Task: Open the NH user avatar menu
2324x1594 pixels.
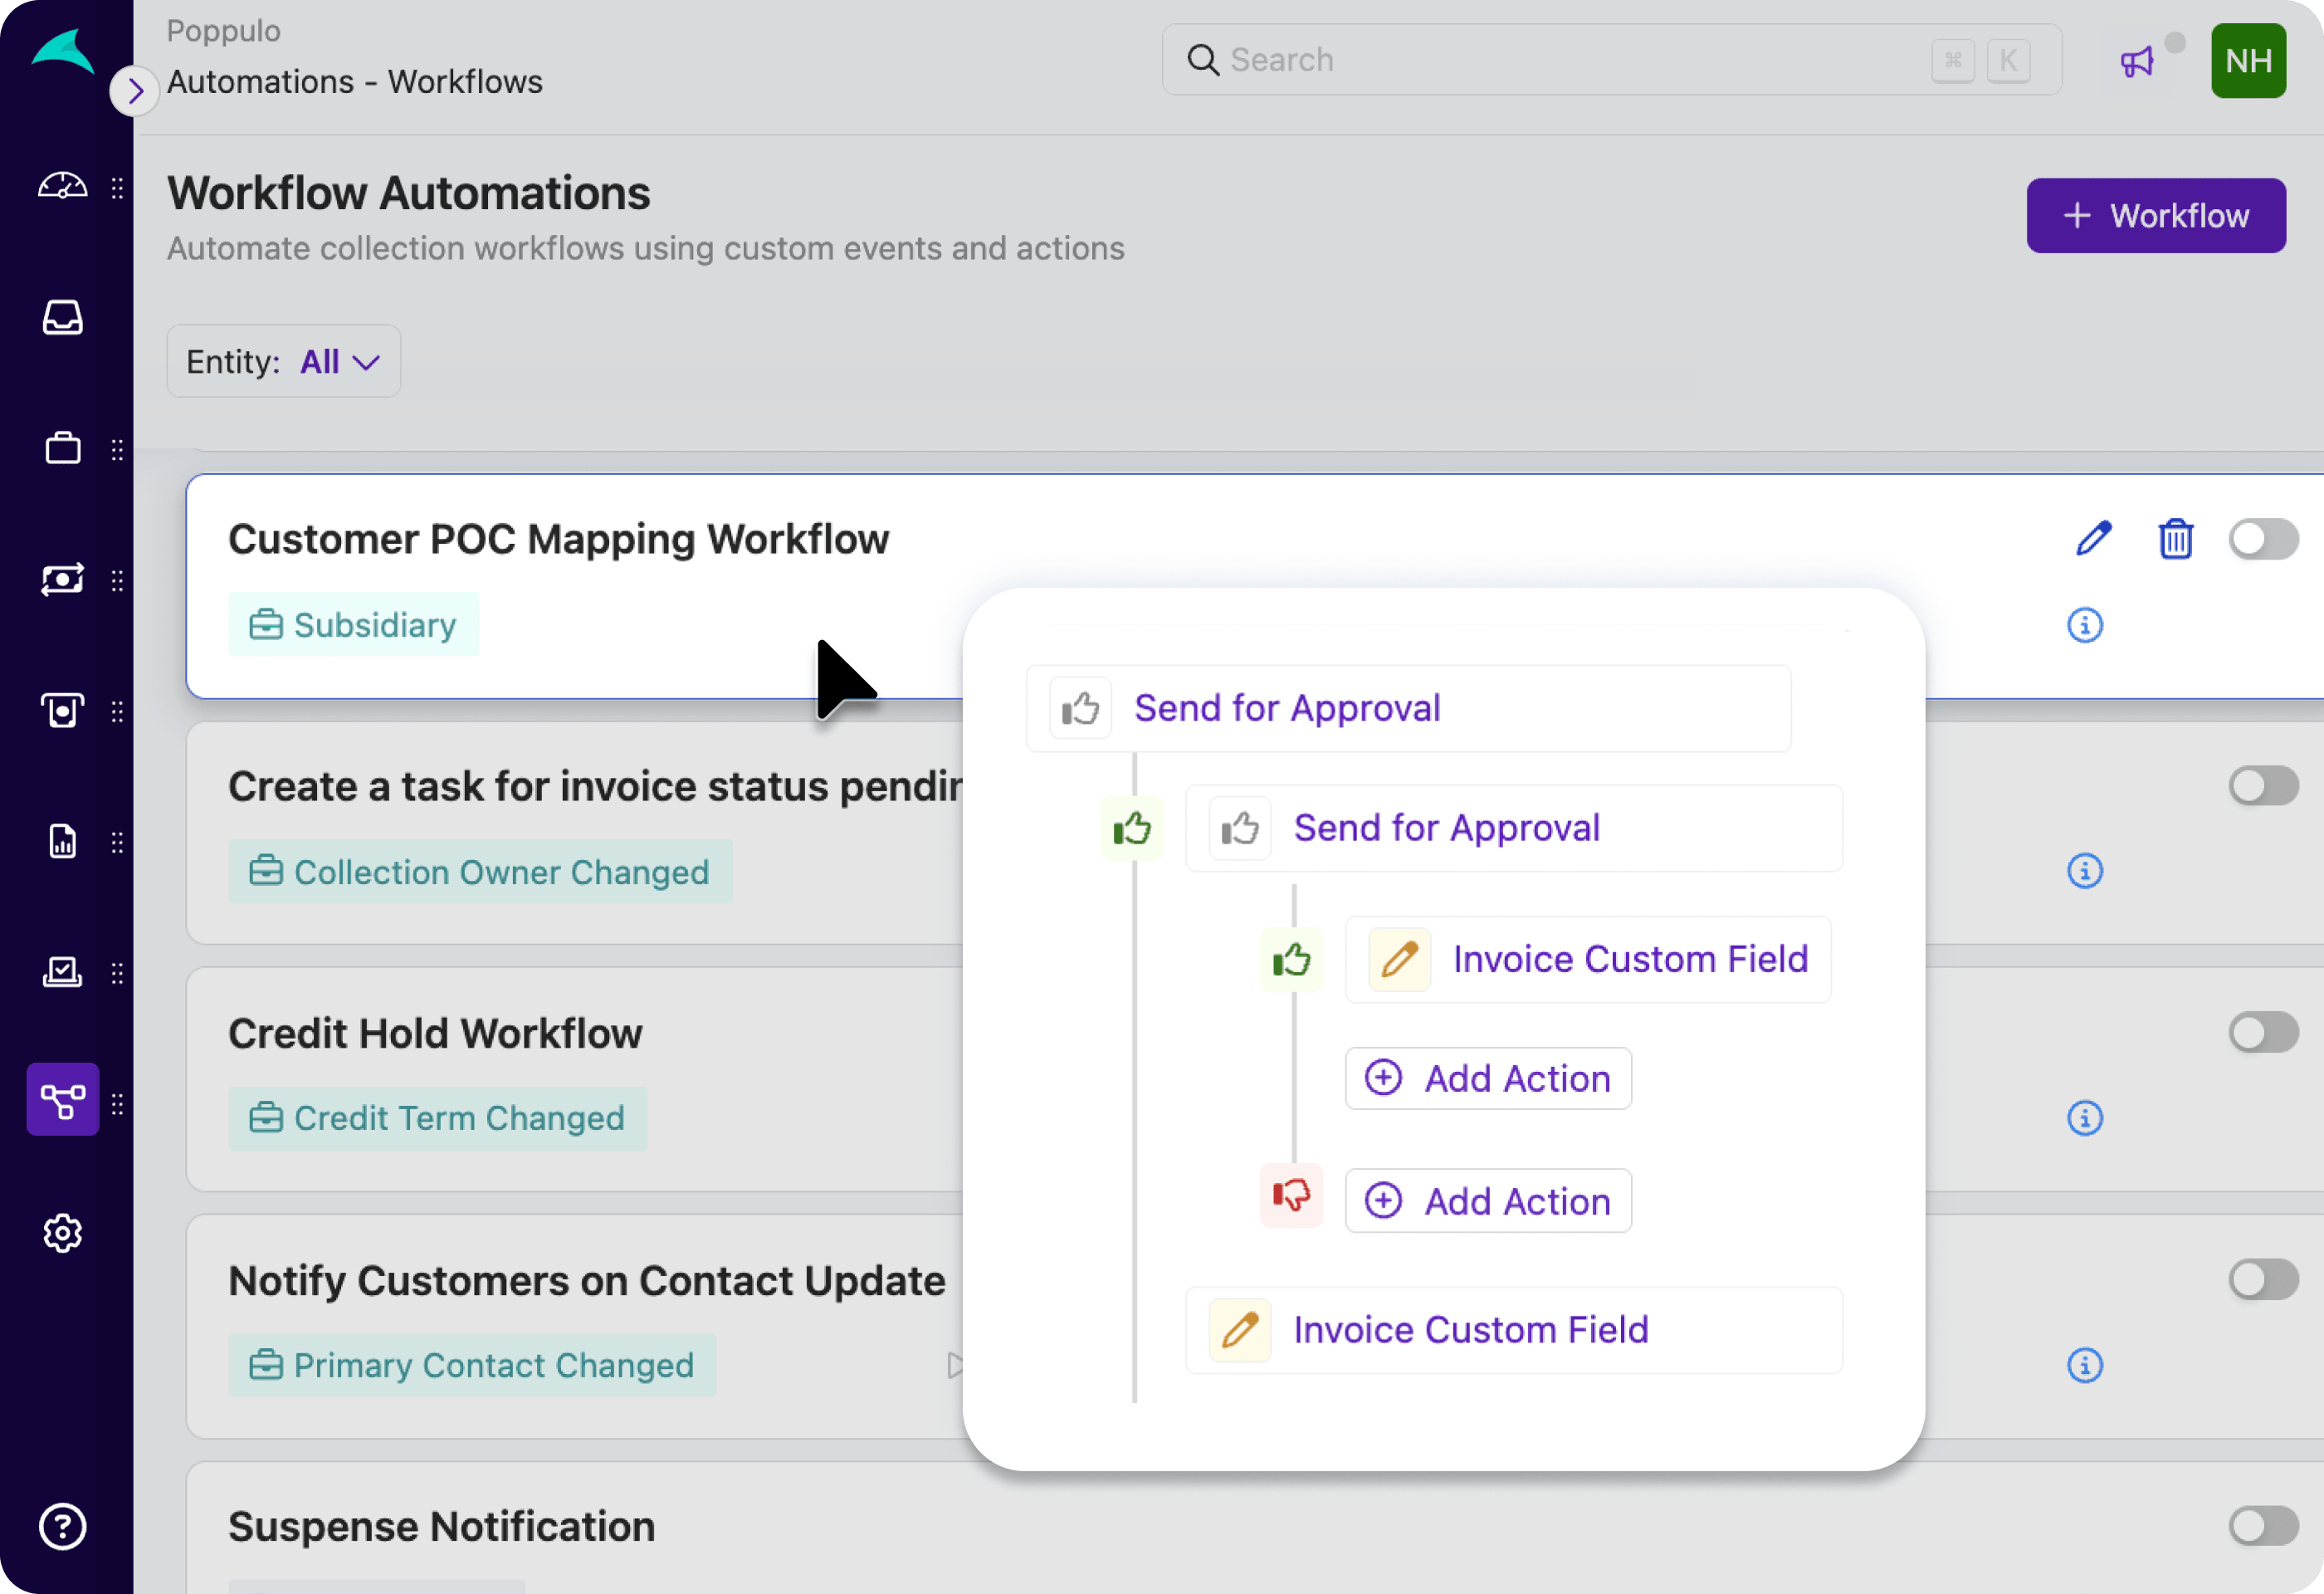Action: [x=2248, y=61]
